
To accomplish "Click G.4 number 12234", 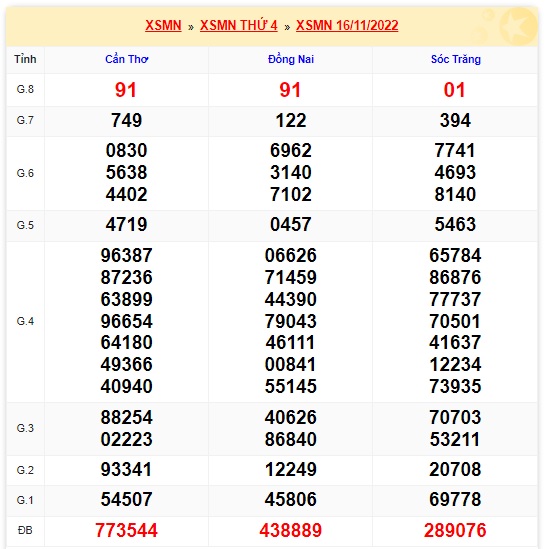I will click(455, 364).
